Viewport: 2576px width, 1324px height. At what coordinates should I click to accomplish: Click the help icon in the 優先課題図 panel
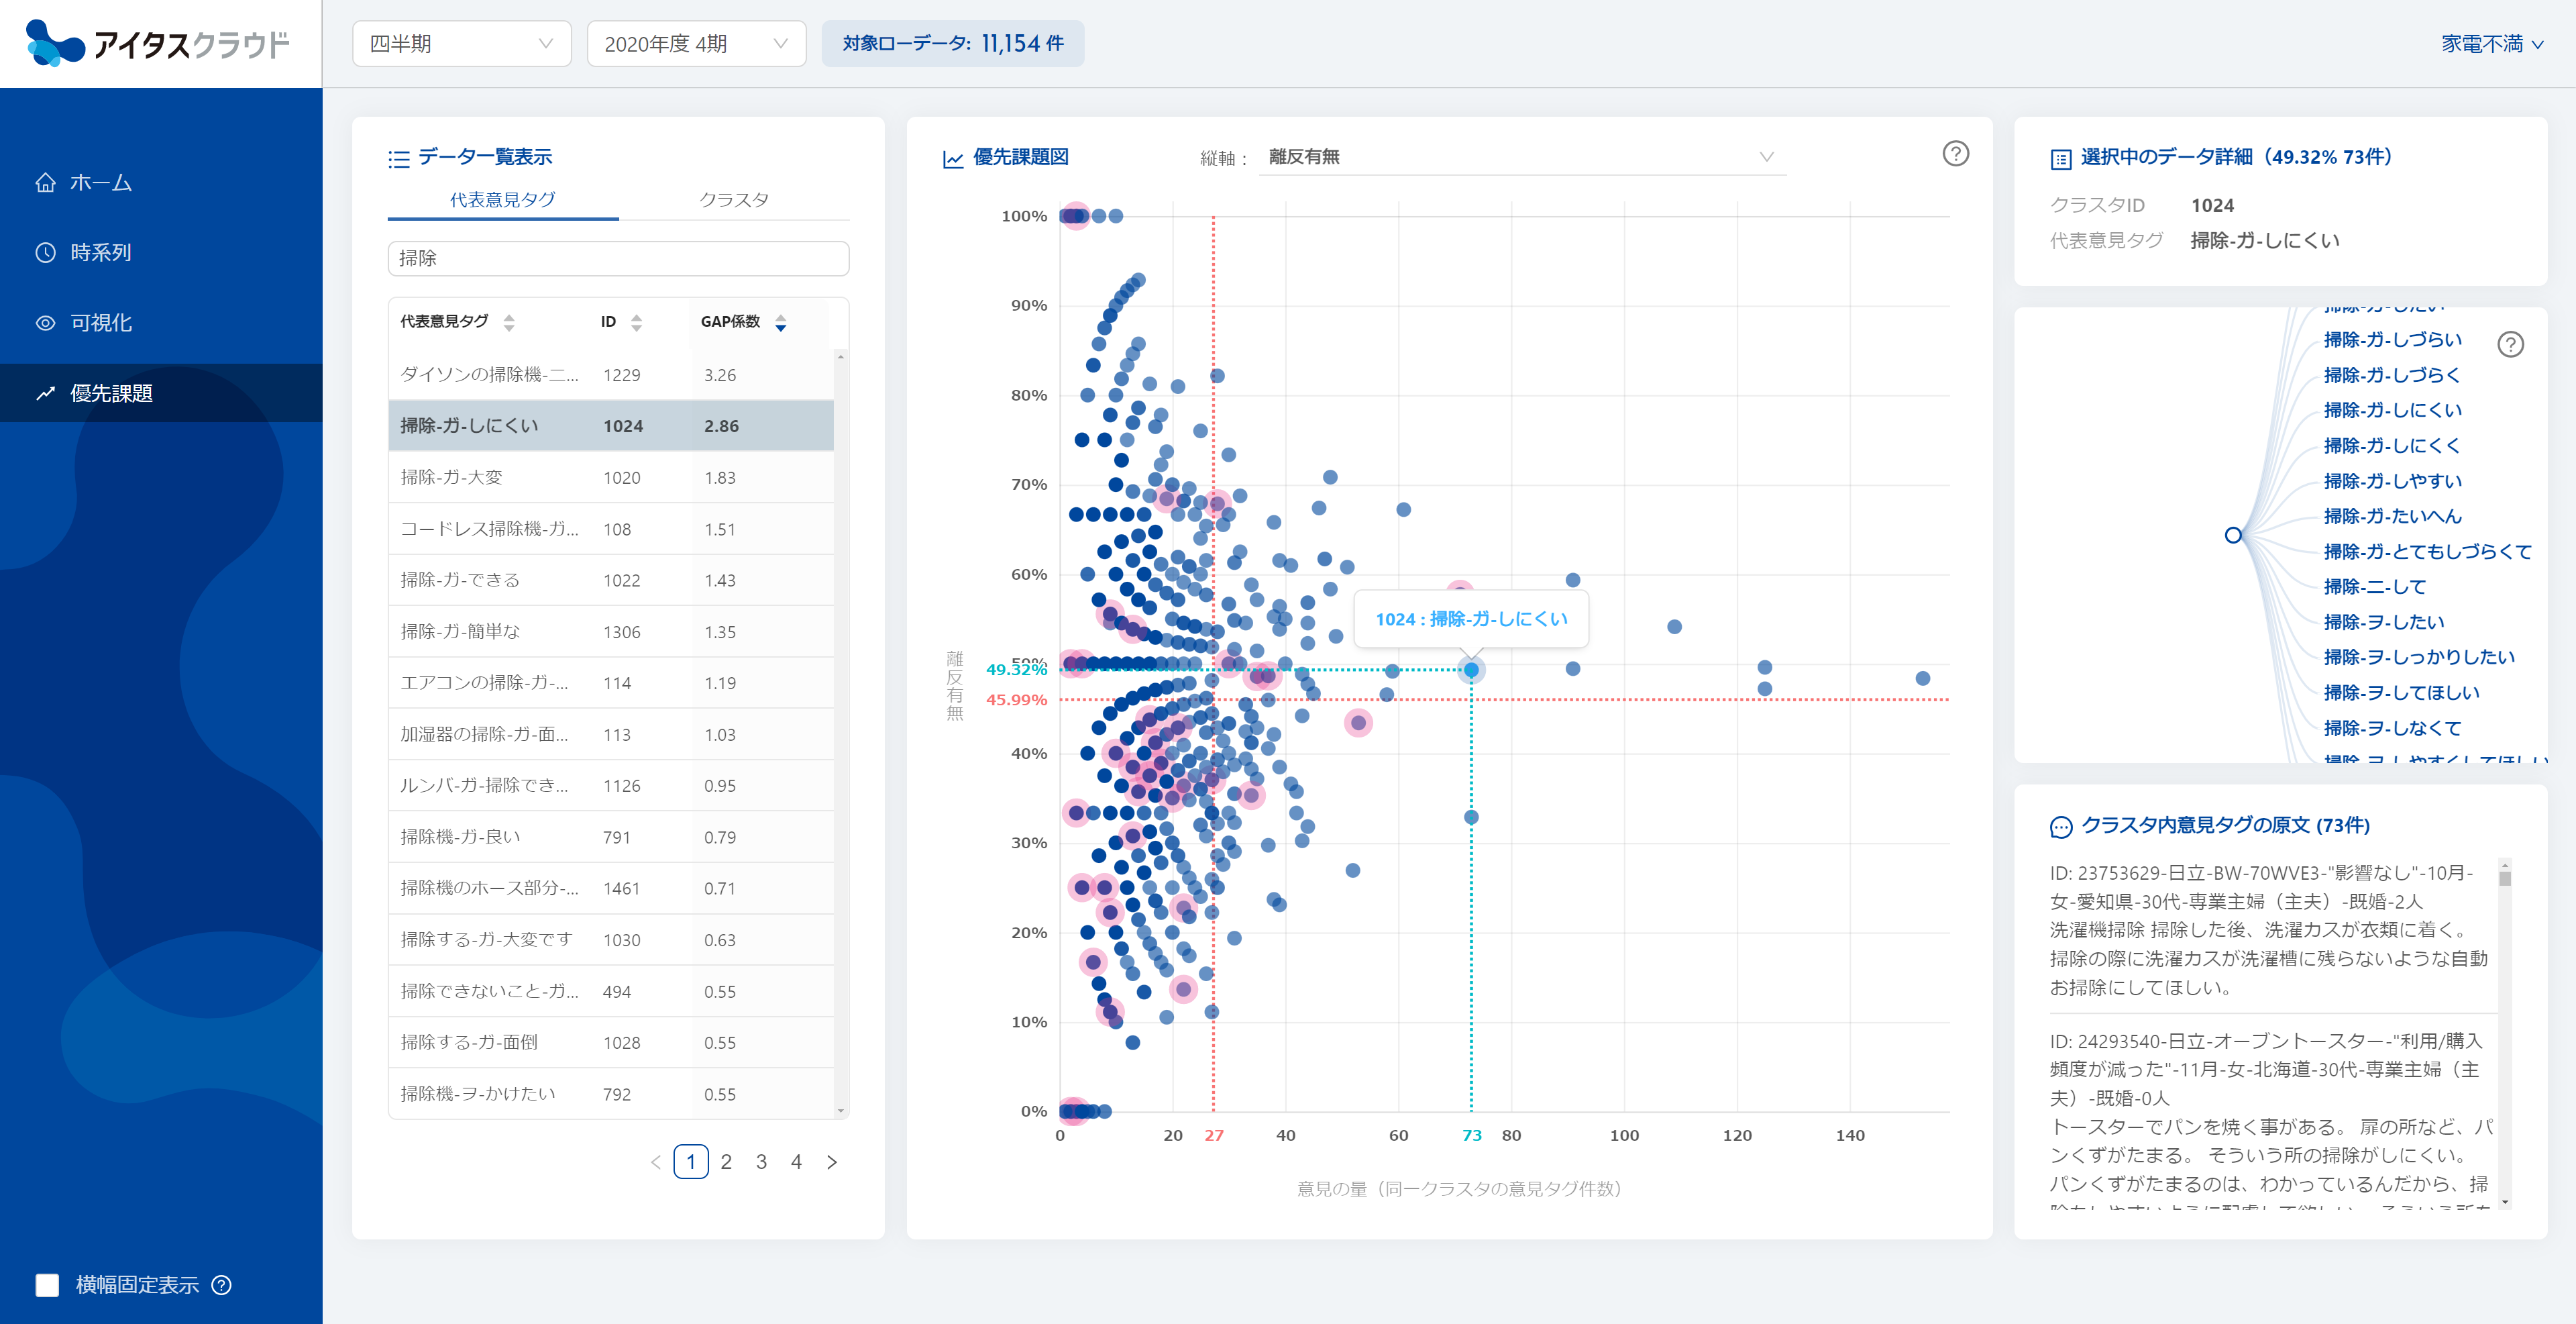pyautogui.click(x=1955, y=154)
